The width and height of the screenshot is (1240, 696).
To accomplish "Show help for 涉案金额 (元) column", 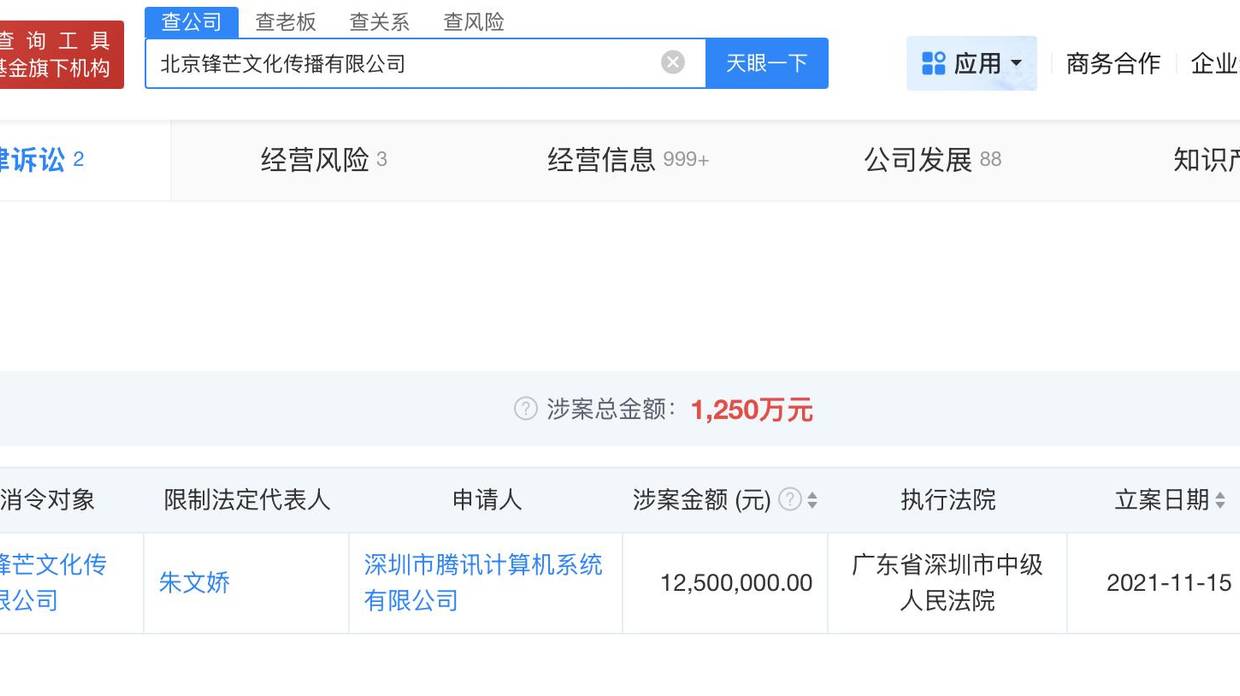I will click(790, 499).
